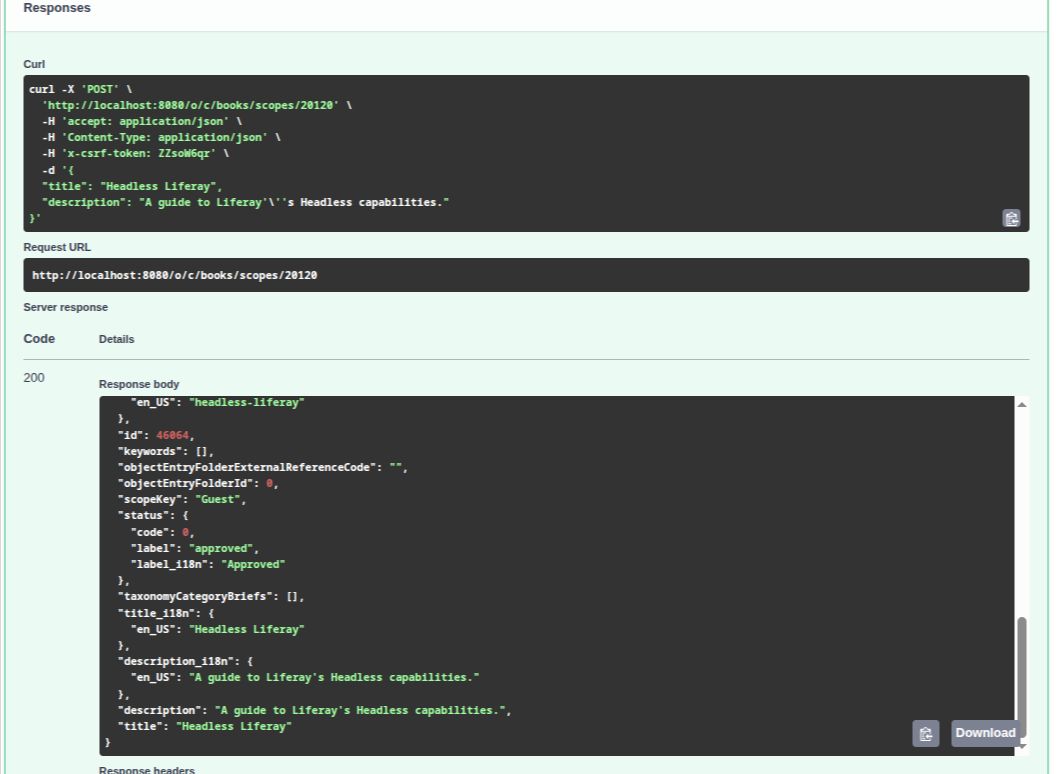Click the final "title": "Headless Liferay" response line

[x=205, y=727]
